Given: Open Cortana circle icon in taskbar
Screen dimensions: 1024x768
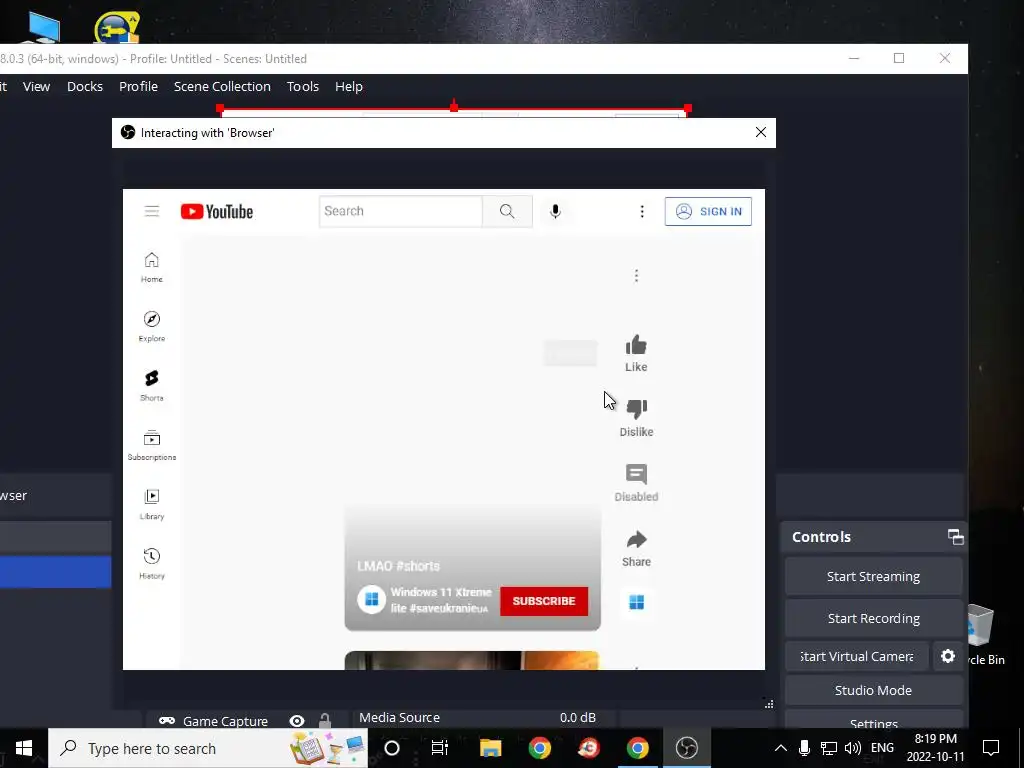Looking at the screenshot, I should [x=392, y=748].
